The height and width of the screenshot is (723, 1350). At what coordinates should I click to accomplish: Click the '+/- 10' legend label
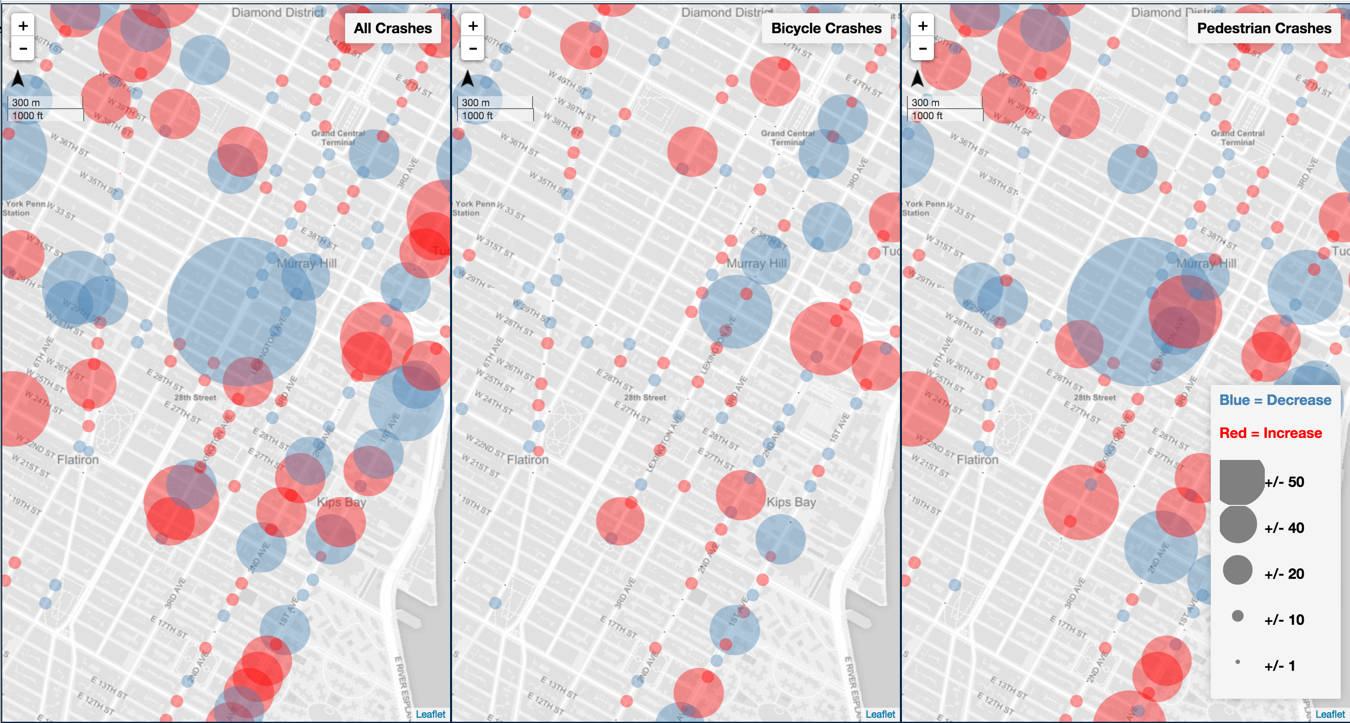[1284, 620]
